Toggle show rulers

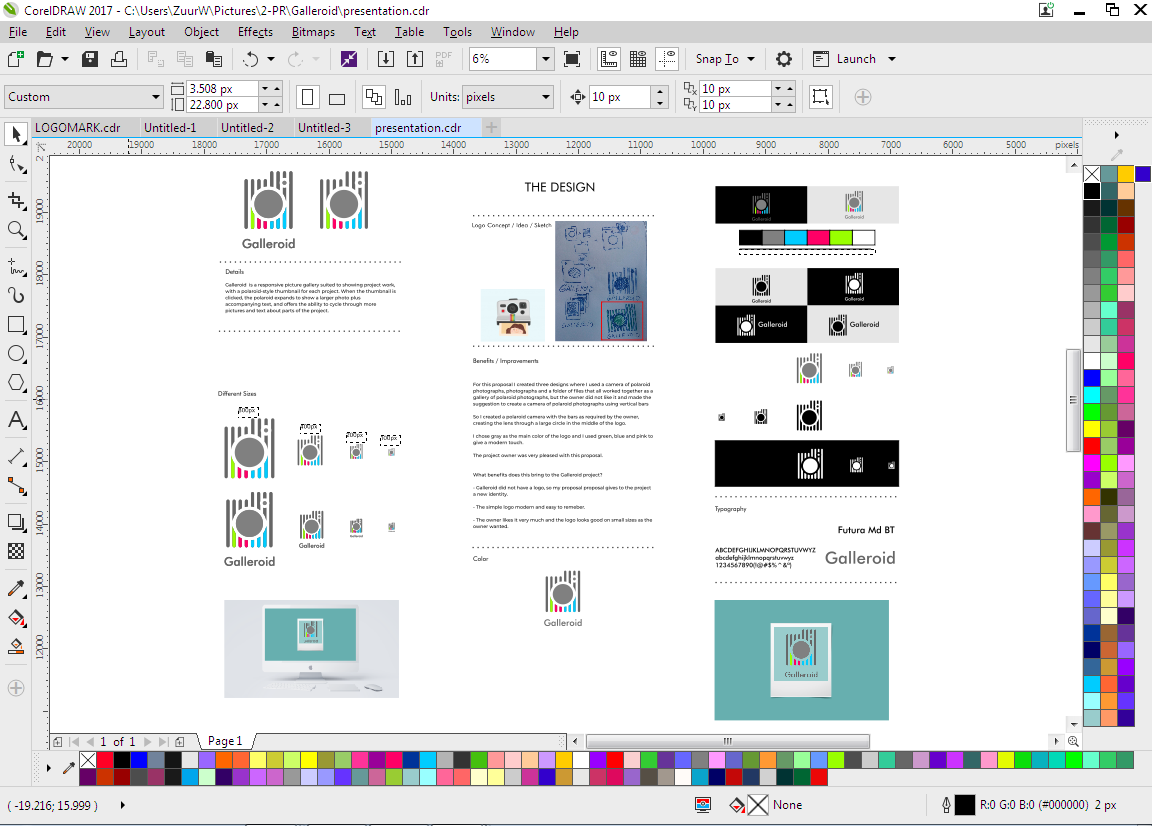click(x=609, y=59)
